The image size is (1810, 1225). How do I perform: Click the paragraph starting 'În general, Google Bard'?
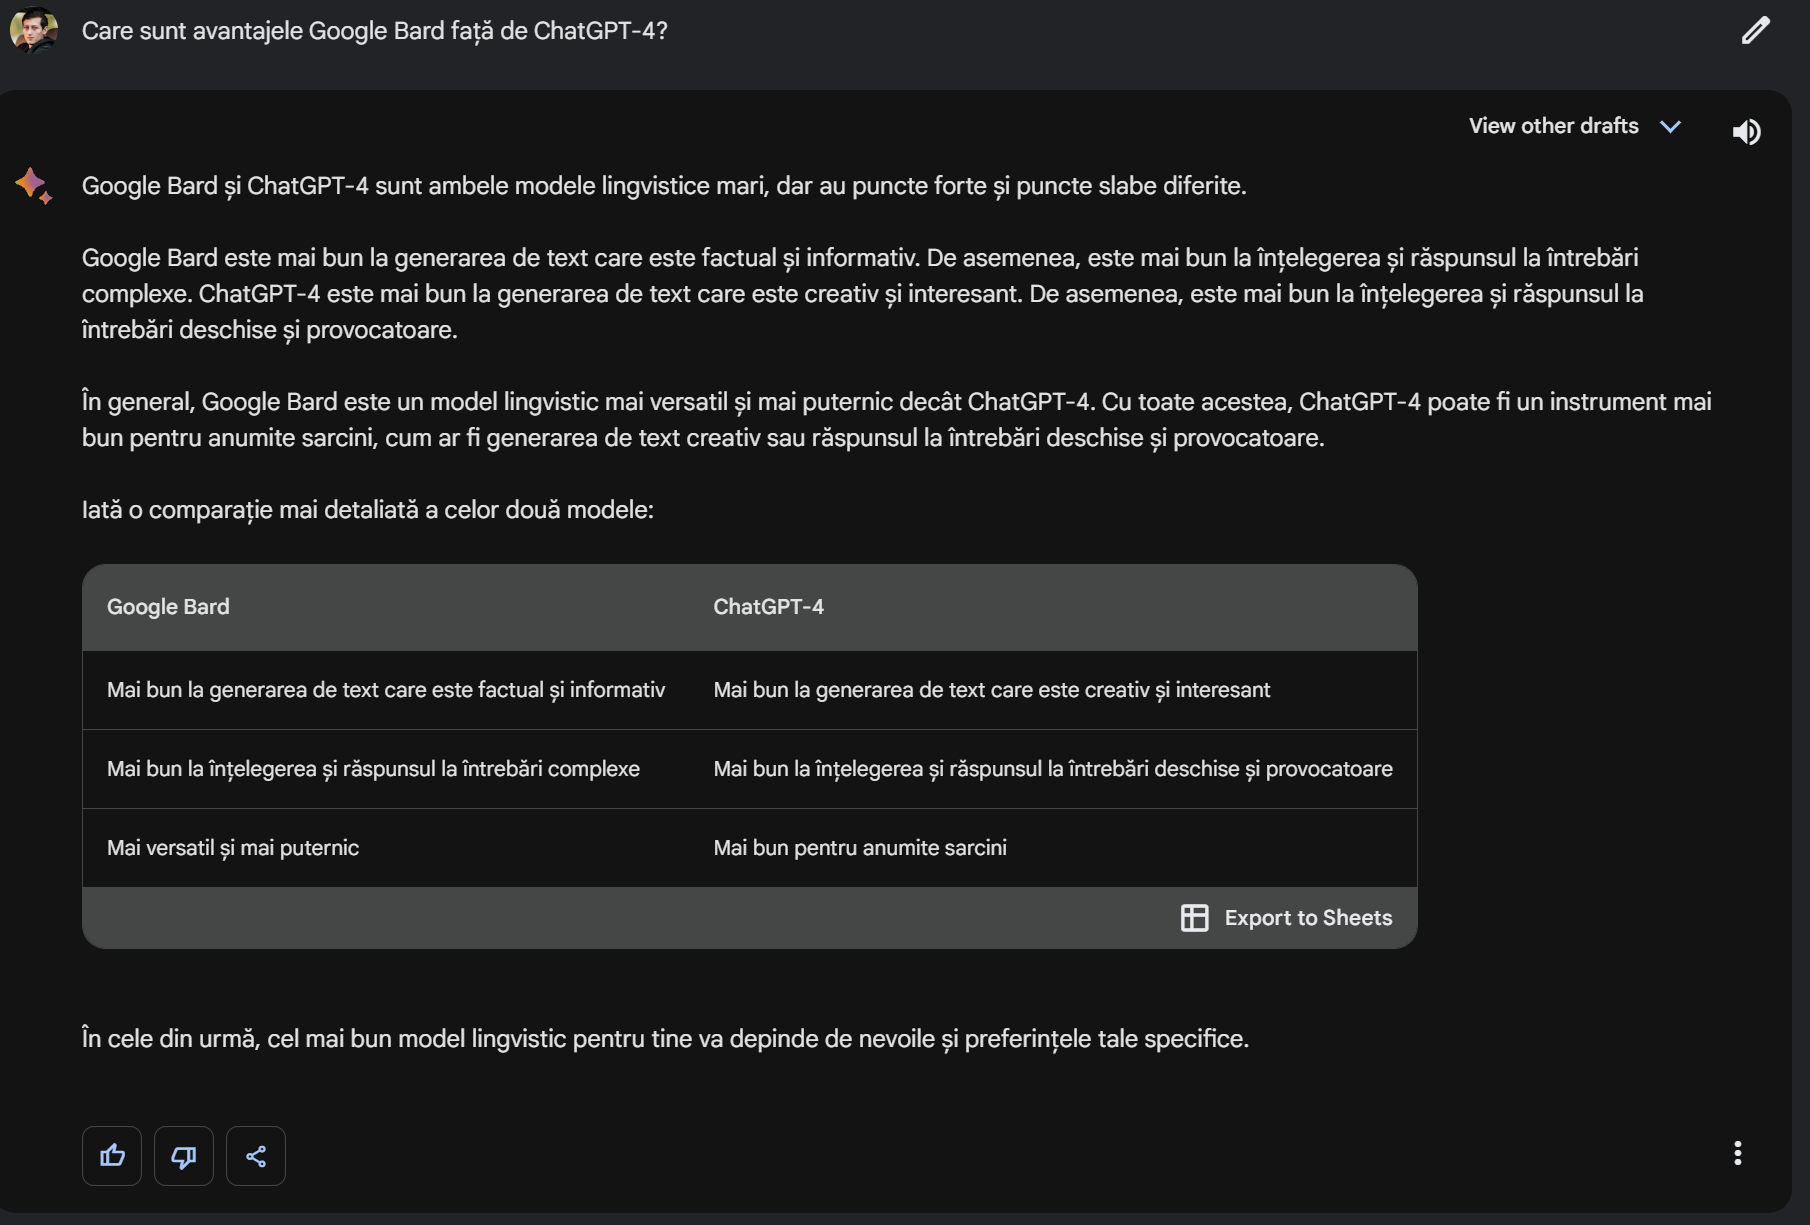[x=897, y=420]
